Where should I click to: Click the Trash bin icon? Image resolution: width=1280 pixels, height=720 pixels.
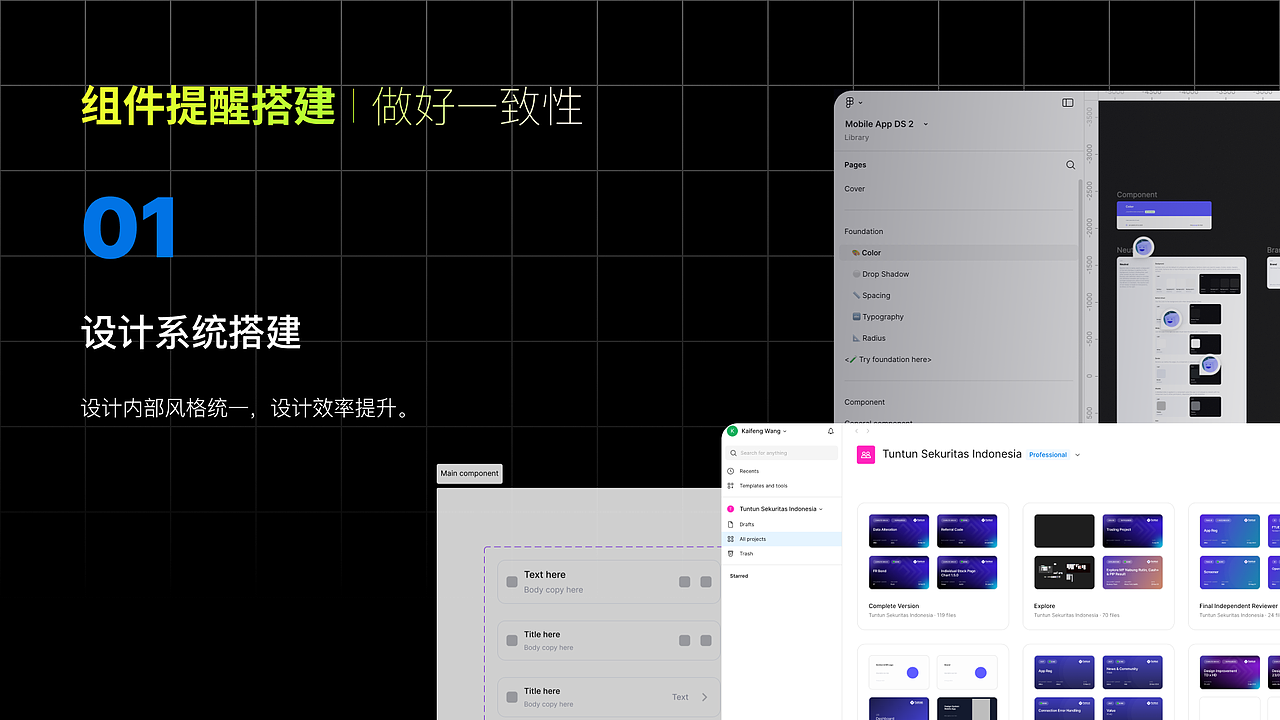tap(731, 553)
